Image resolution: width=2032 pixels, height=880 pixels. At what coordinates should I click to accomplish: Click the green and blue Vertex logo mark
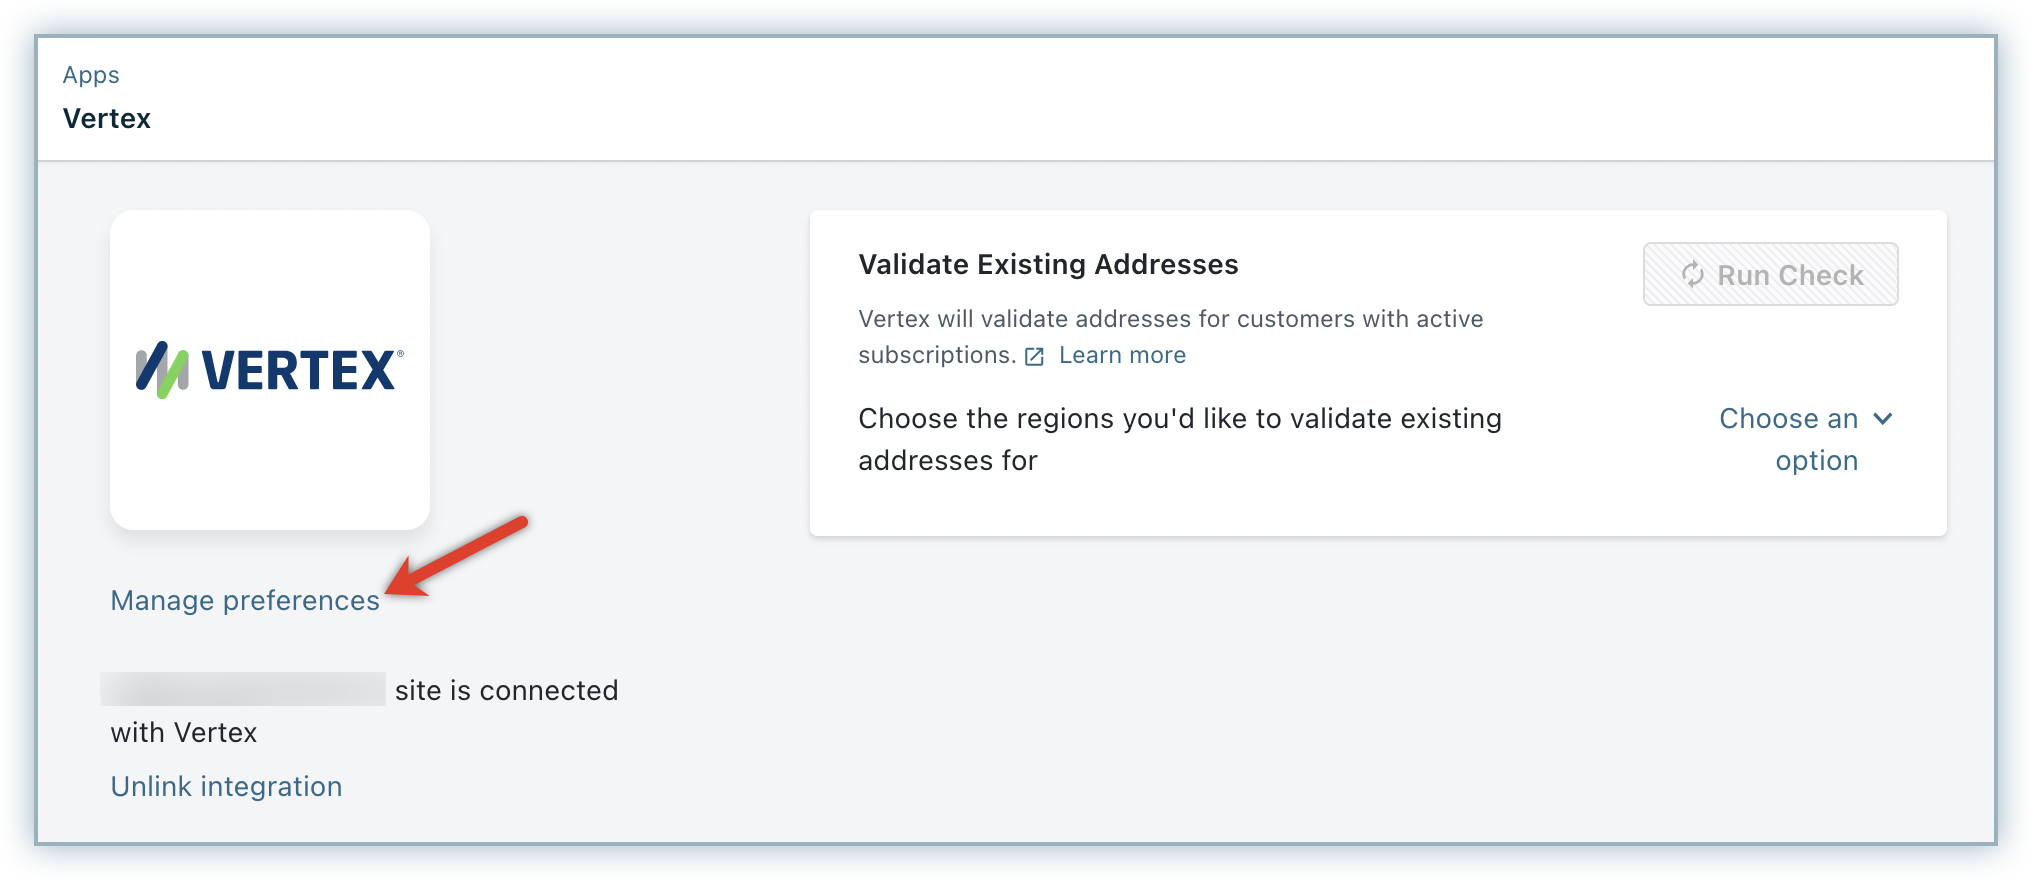tap(162, 370)
